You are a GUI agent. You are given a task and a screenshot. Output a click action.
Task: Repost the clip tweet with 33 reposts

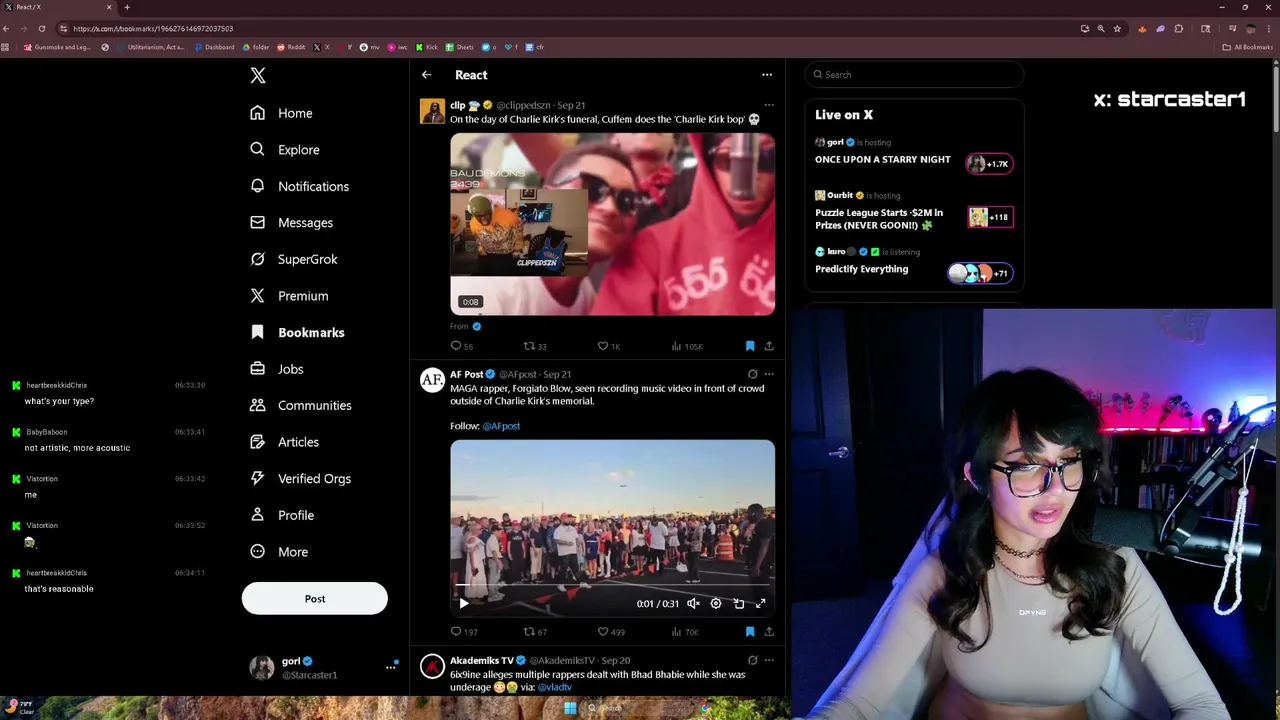pyautogui.click(x=535, y=346)
